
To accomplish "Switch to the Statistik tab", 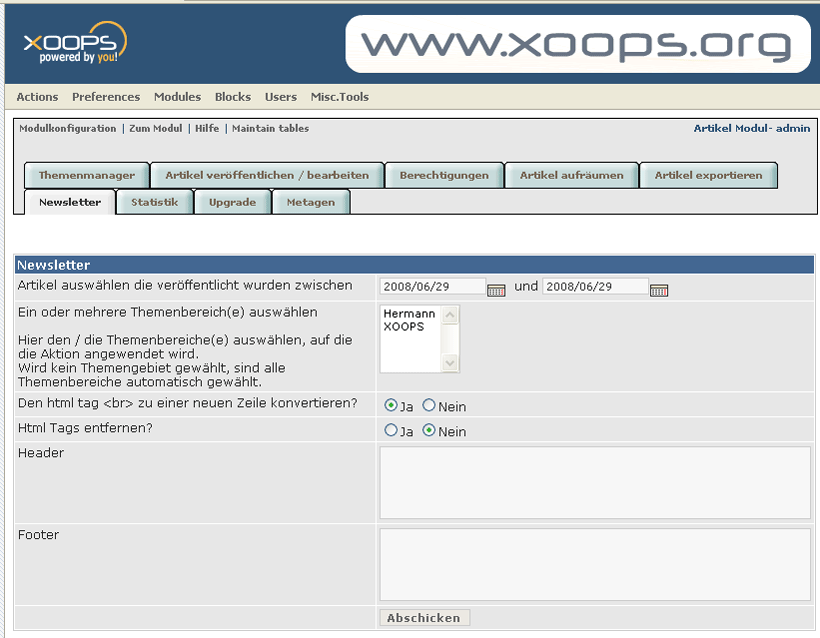I will (x=155, y=202).
